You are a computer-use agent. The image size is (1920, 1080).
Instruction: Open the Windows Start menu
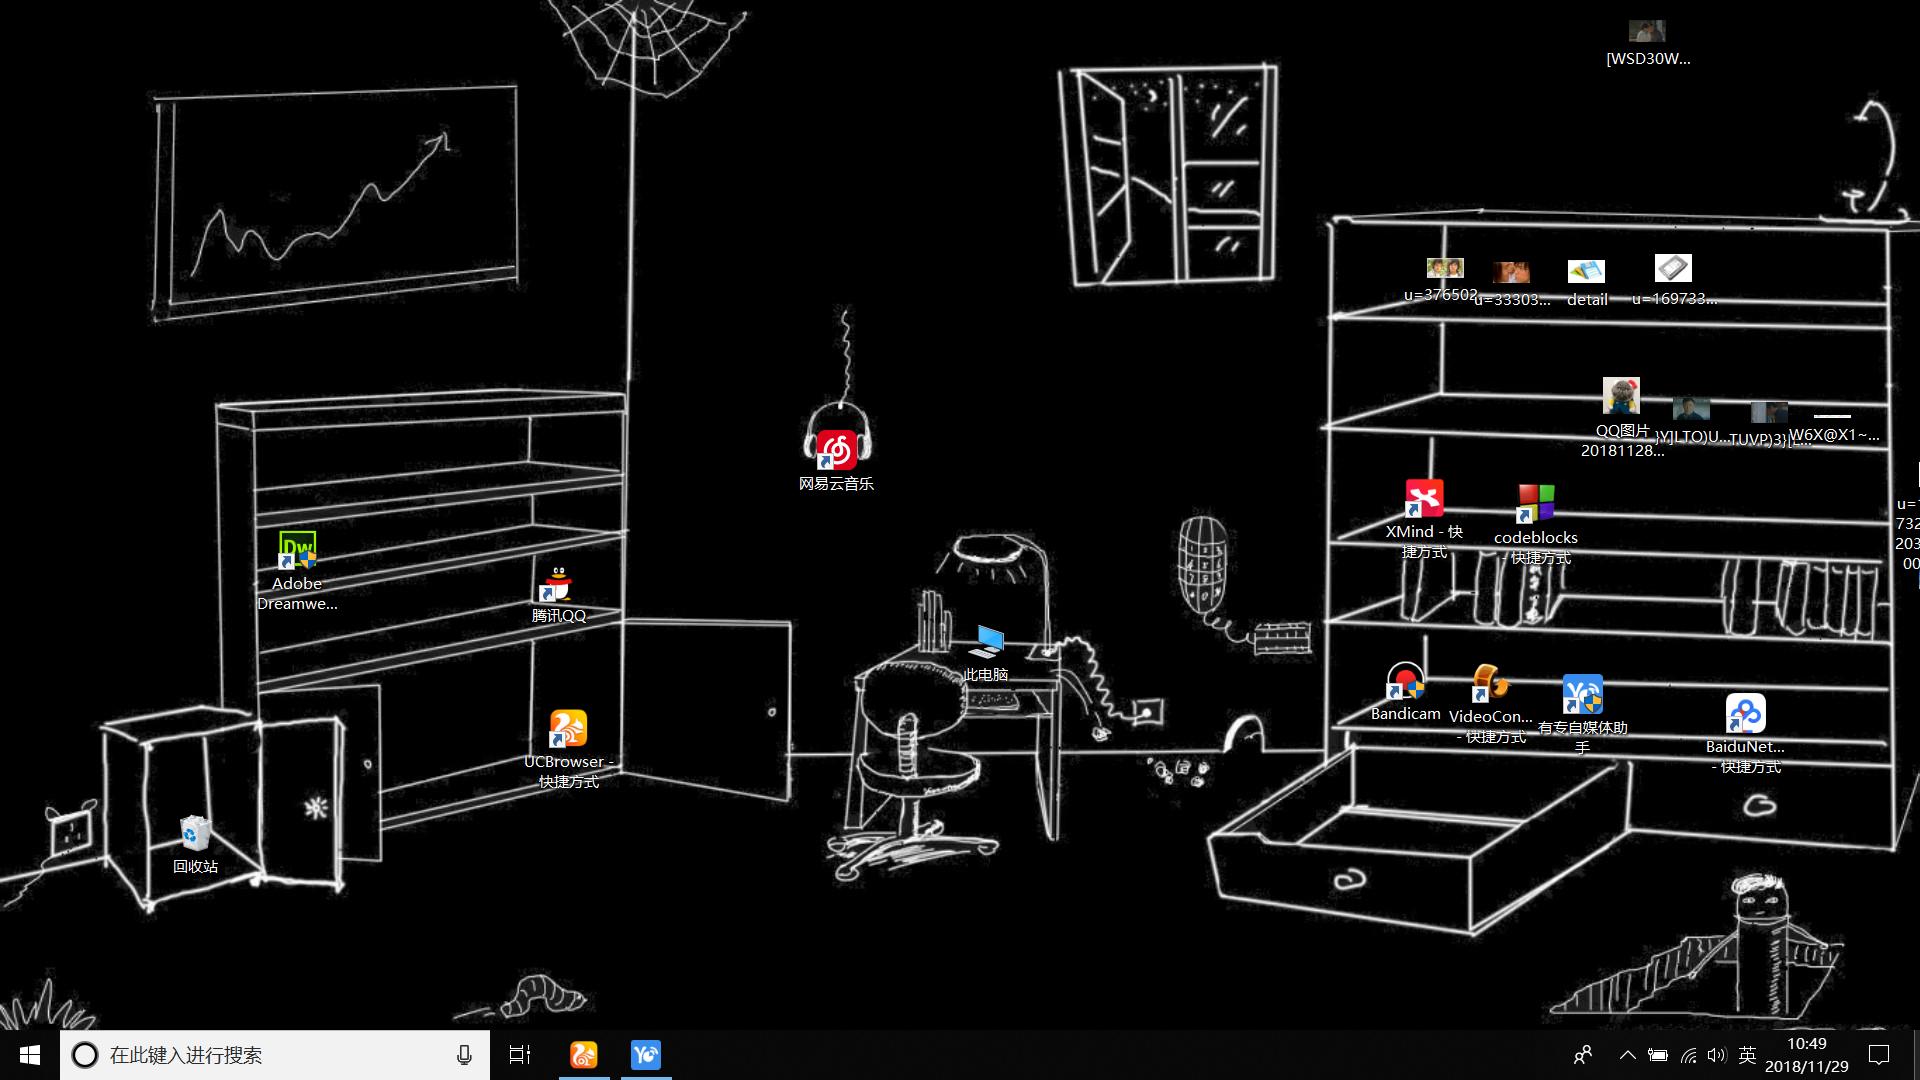[29, 1055]
